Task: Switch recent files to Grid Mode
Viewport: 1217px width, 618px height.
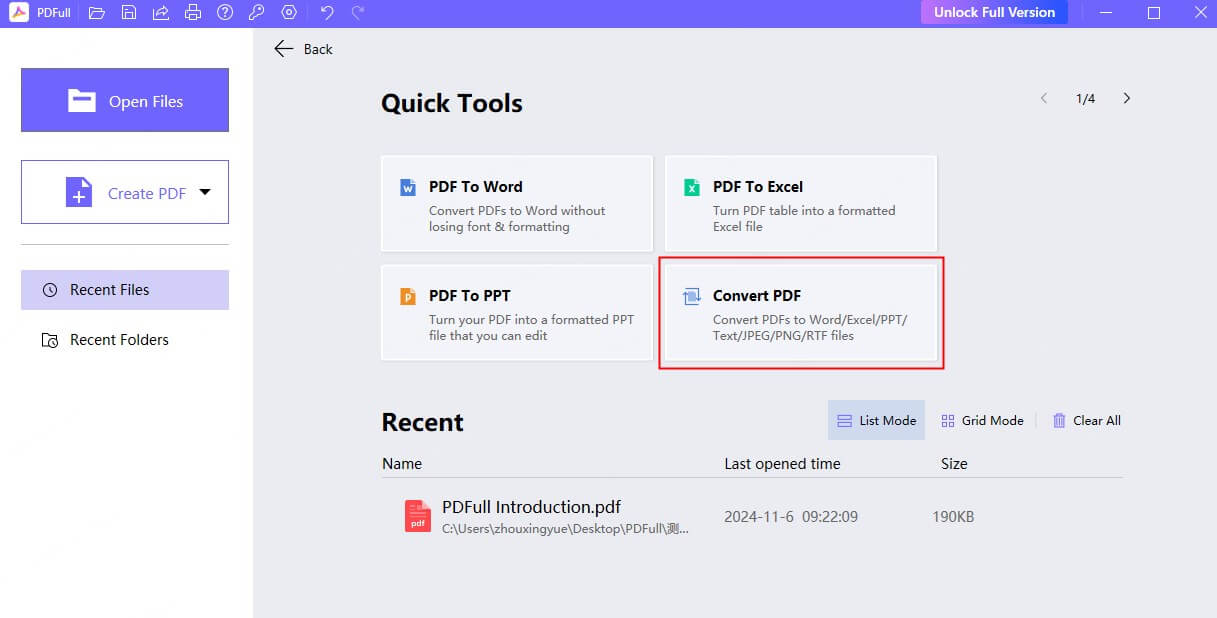Action: click(x=981, y=420)
